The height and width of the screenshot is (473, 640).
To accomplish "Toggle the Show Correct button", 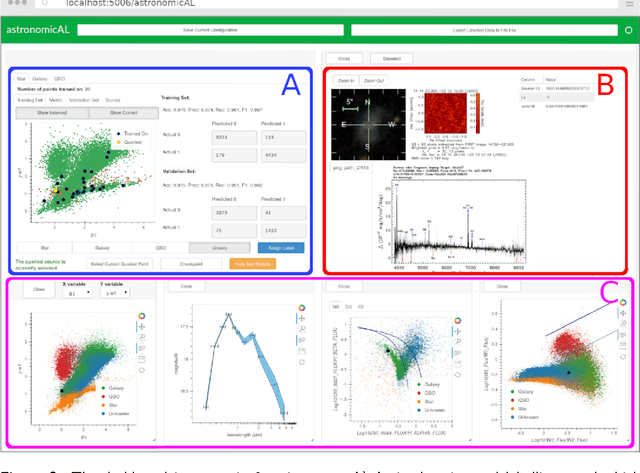I will pyautogui.click(x=124, y=113).
